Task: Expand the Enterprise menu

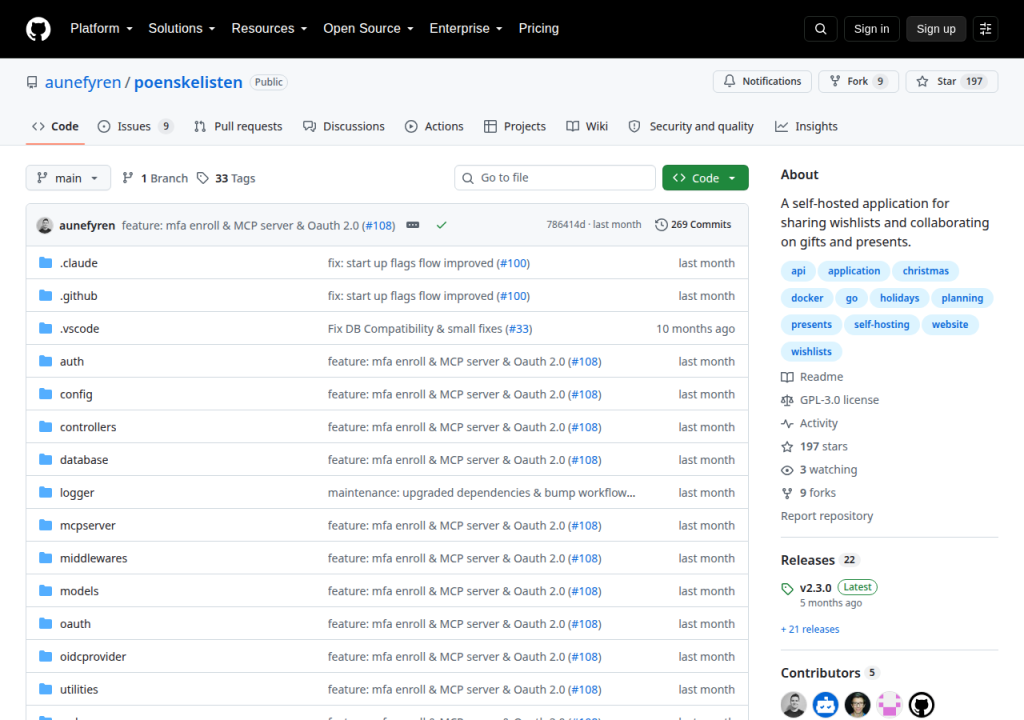Action: point(466,29)
